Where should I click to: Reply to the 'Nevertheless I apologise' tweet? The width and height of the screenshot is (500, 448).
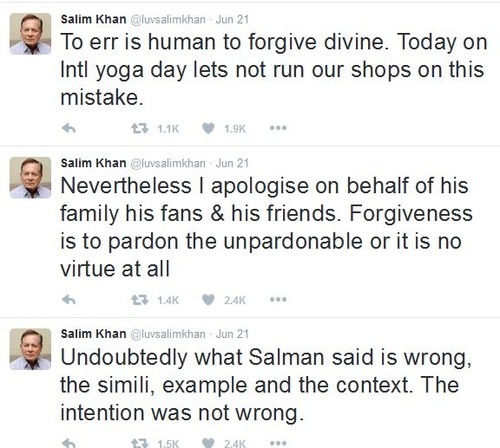click(69, 300)
